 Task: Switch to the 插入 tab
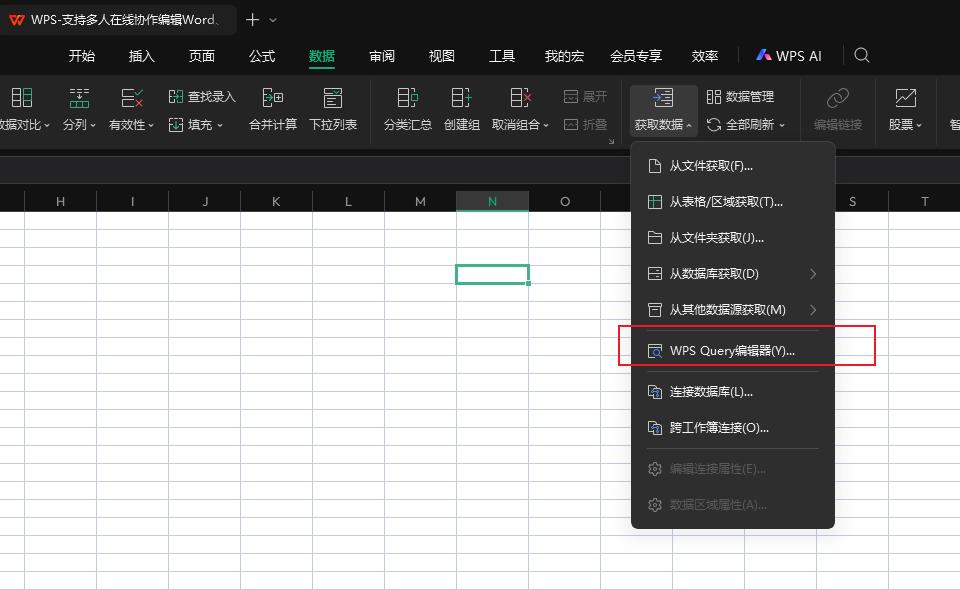pyautogui.click(x=141, y=56)
